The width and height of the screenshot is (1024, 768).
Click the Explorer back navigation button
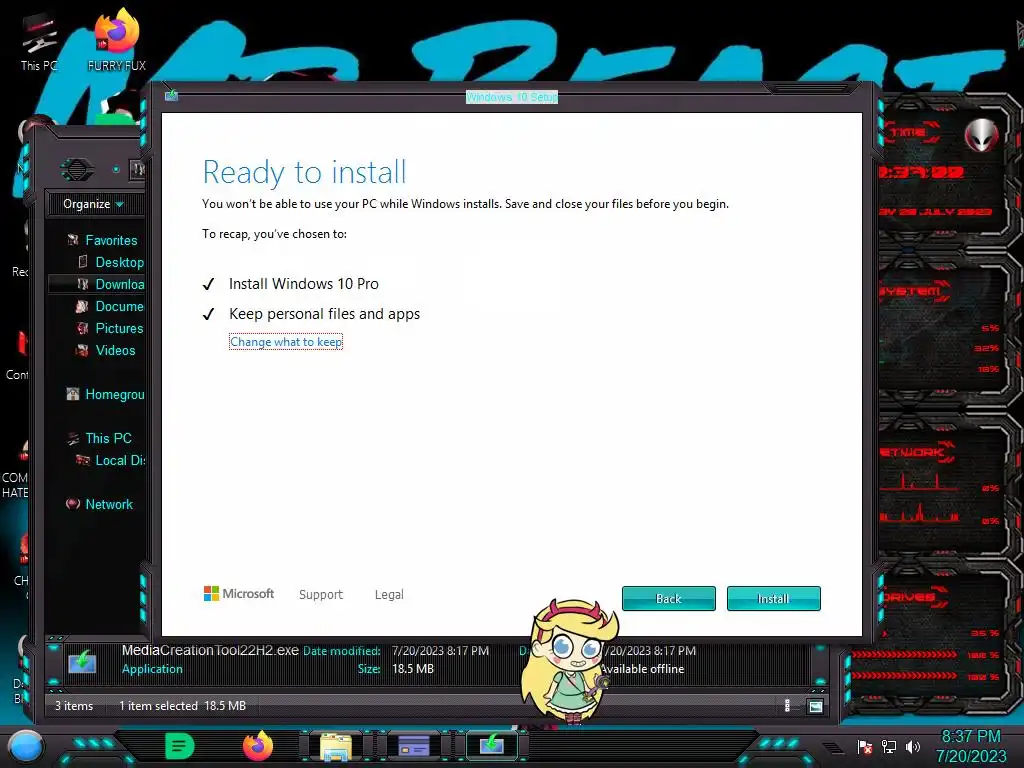(x=77, y=170)
